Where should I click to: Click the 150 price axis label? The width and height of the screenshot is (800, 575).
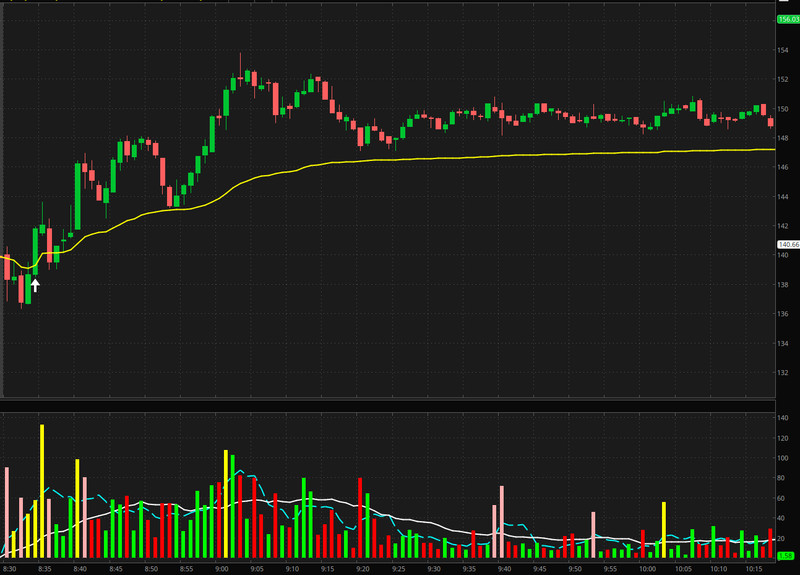click(x=783, y=109)
